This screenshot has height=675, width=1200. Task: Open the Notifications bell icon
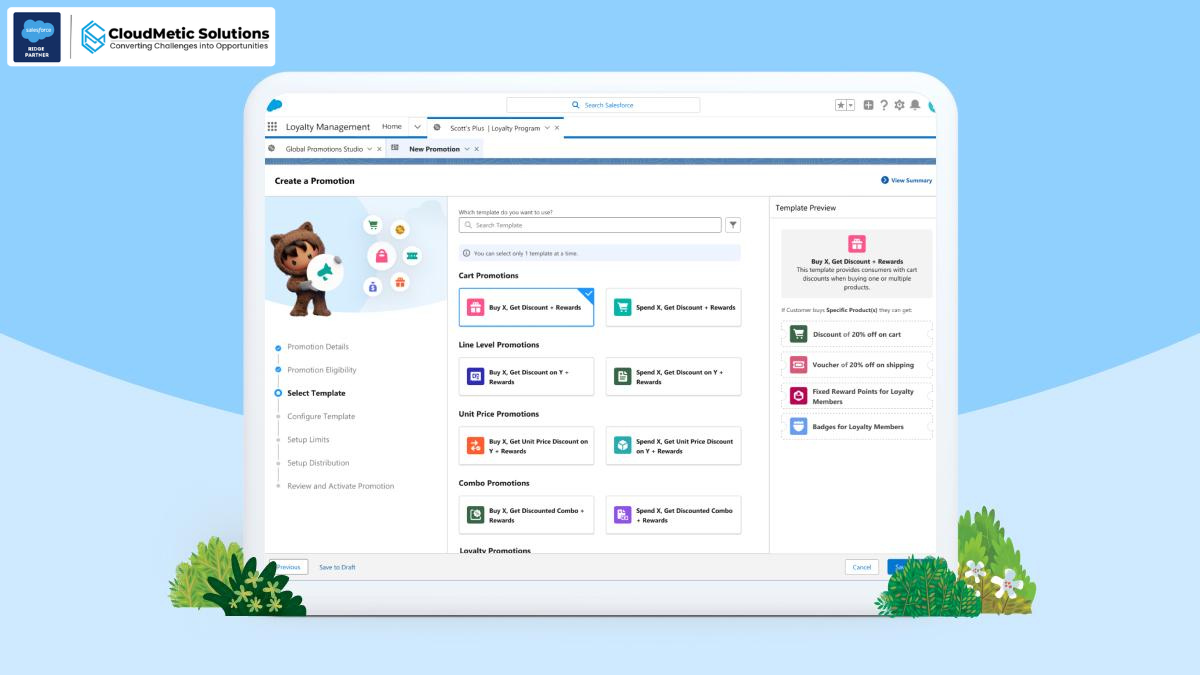pos(914,105)
